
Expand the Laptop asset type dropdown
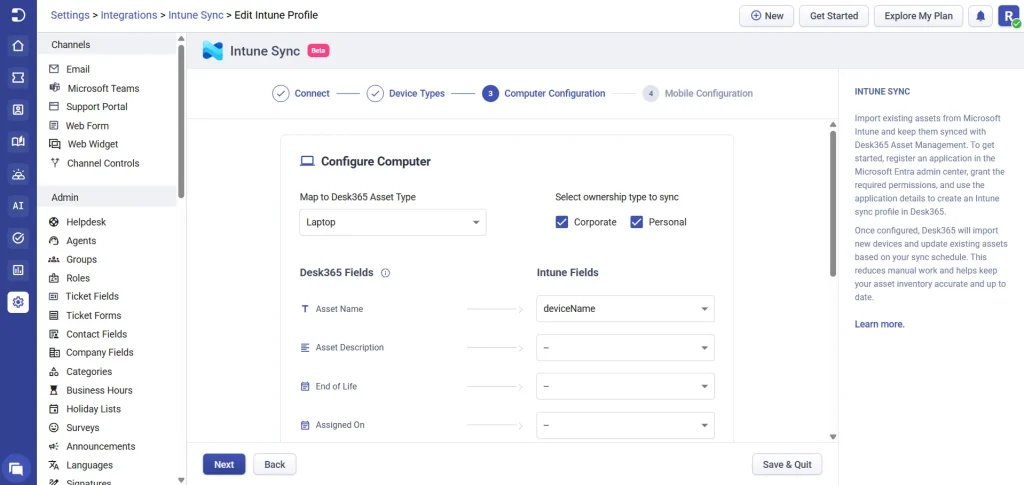(392, 223)
